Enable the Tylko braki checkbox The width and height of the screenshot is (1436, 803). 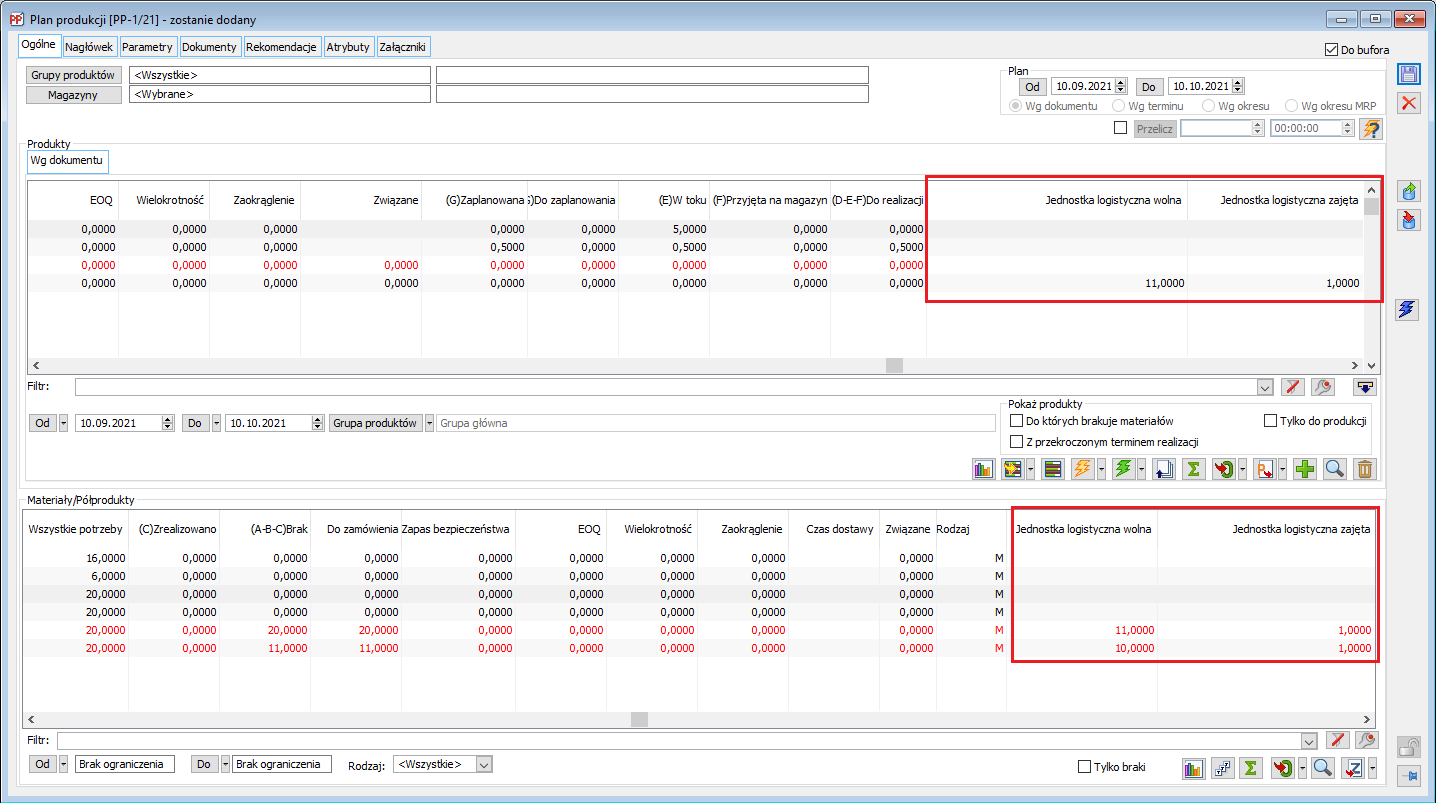pos(1084,767)
